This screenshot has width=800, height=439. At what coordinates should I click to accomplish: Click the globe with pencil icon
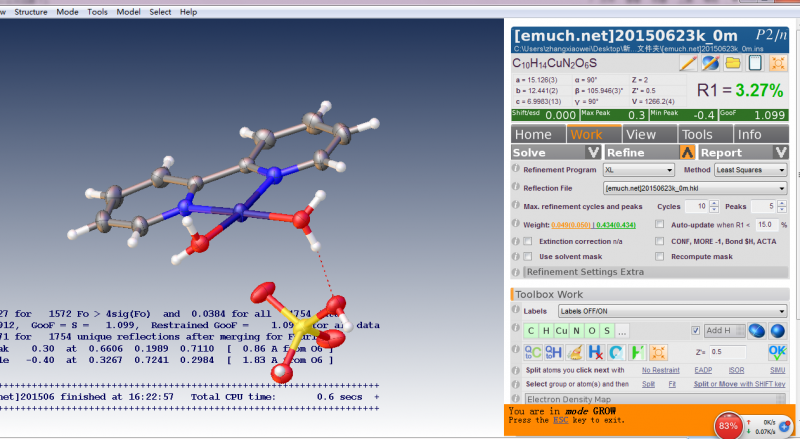(x=711, y=63)
